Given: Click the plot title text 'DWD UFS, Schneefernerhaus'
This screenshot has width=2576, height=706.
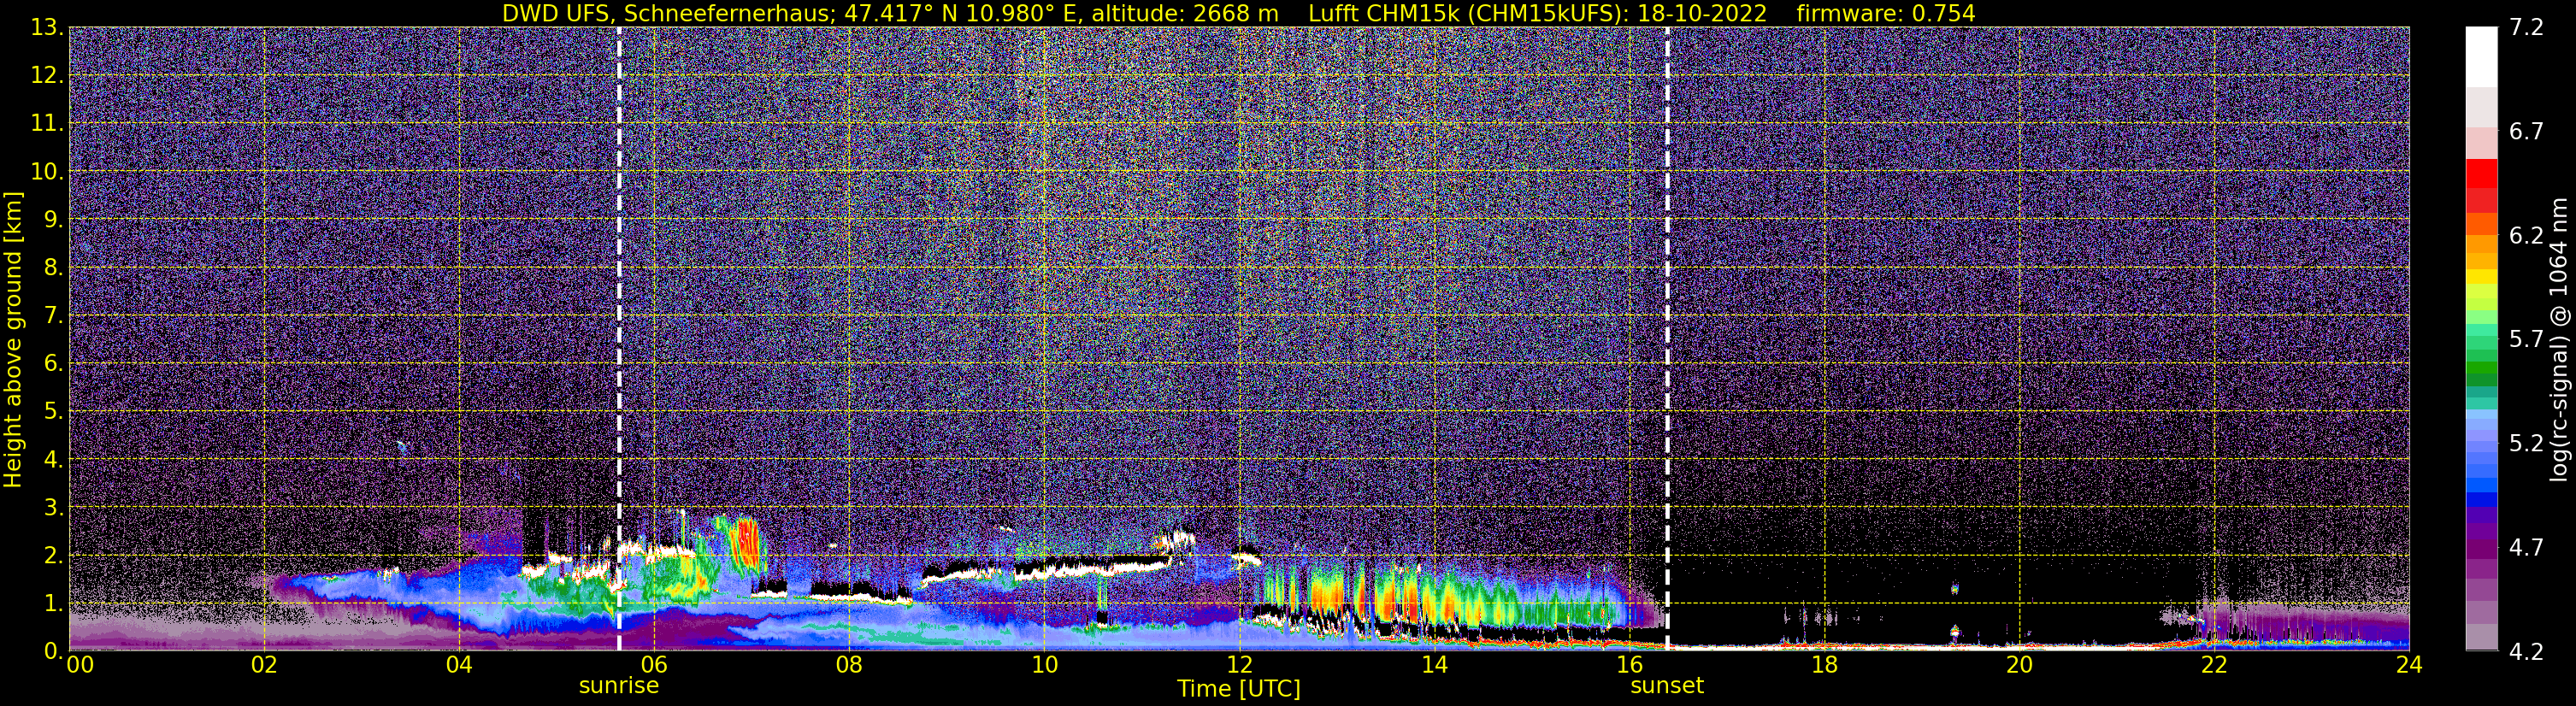Looking at the screenshot, I should pos(668,13).
